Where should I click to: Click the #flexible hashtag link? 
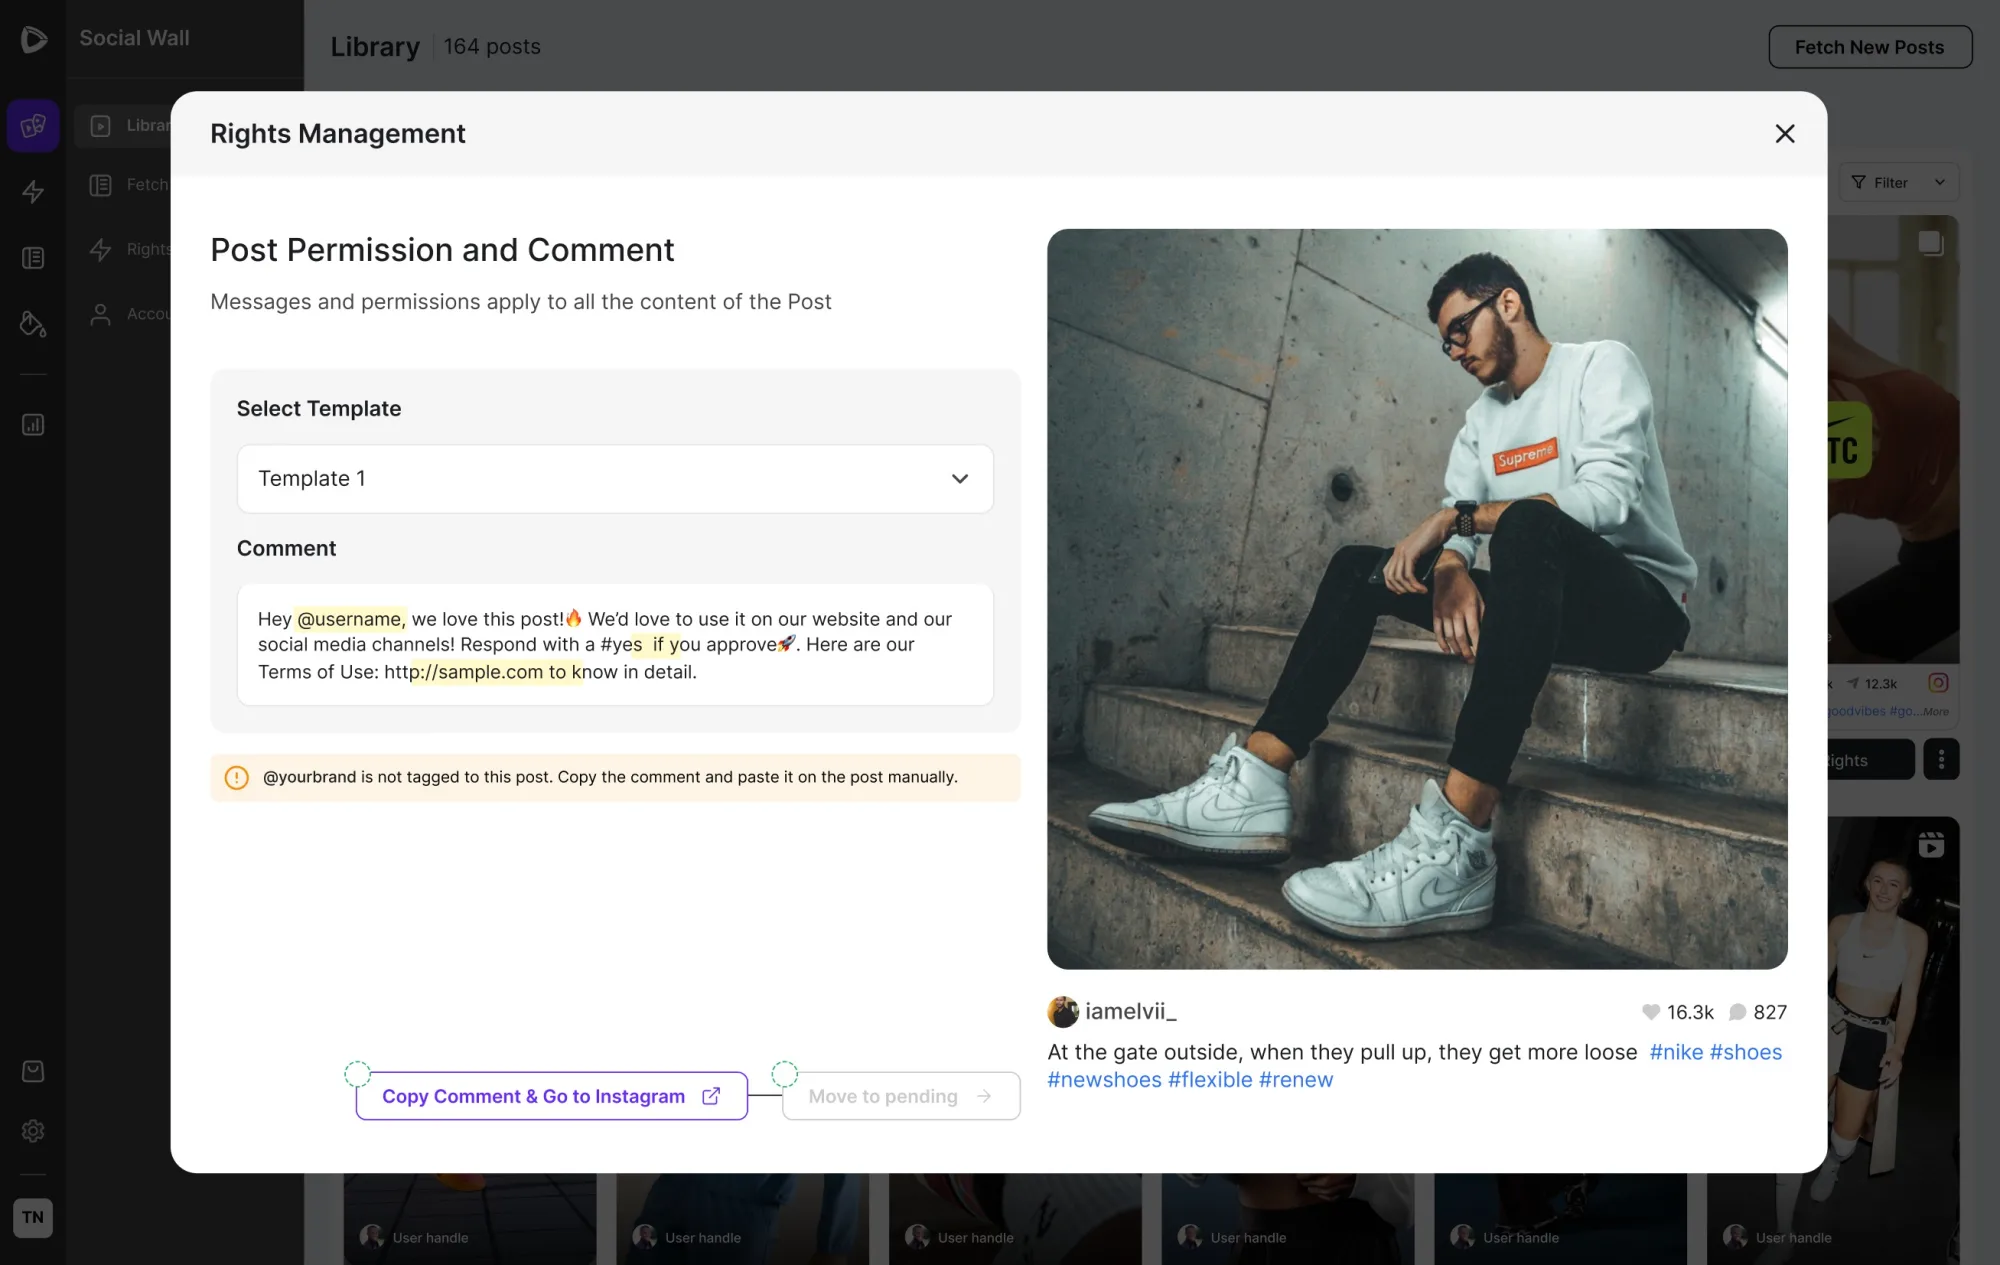pos(1210,1080)
